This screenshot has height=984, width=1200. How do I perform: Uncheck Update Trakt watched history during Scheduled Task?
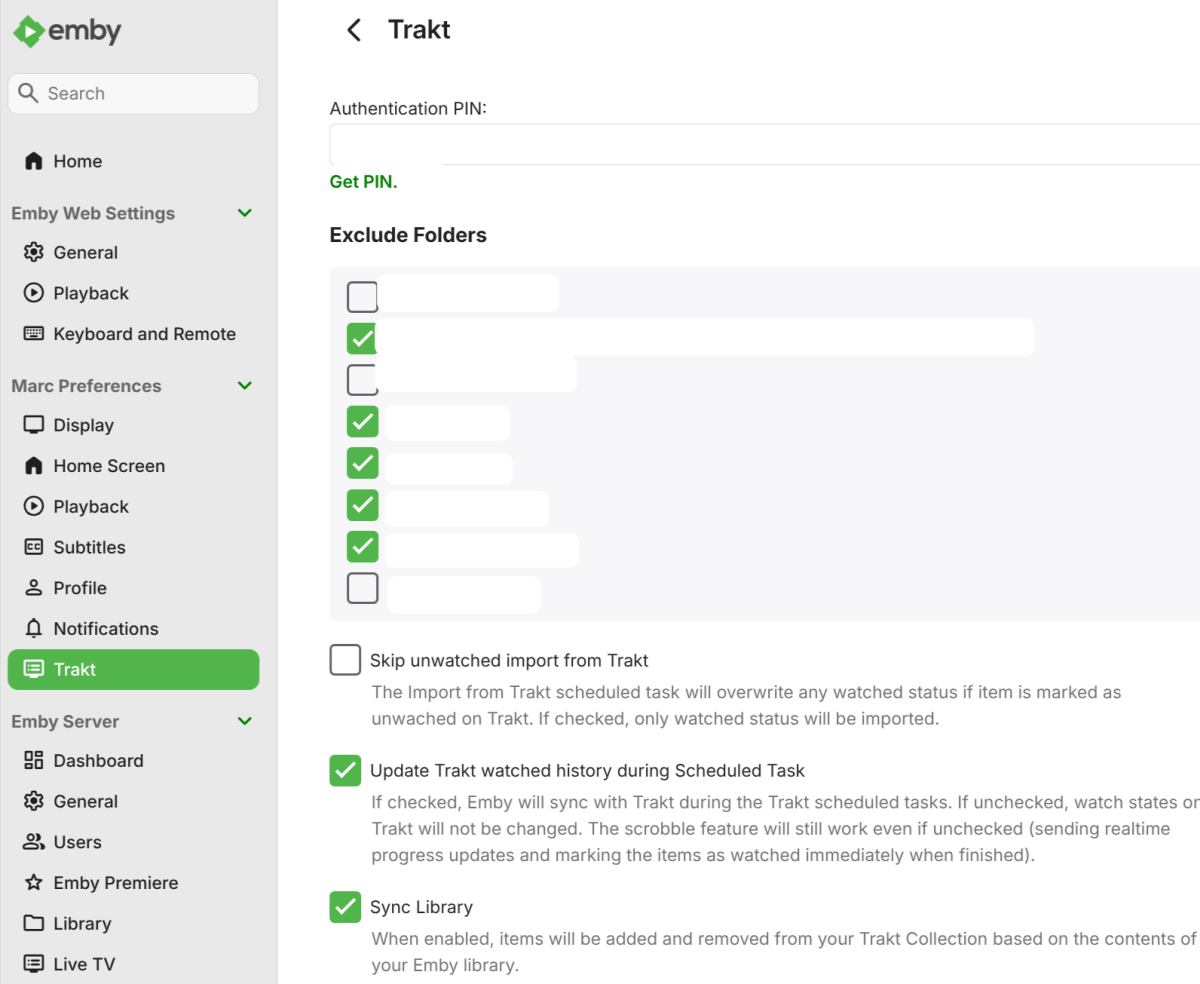tap(345, 770)
